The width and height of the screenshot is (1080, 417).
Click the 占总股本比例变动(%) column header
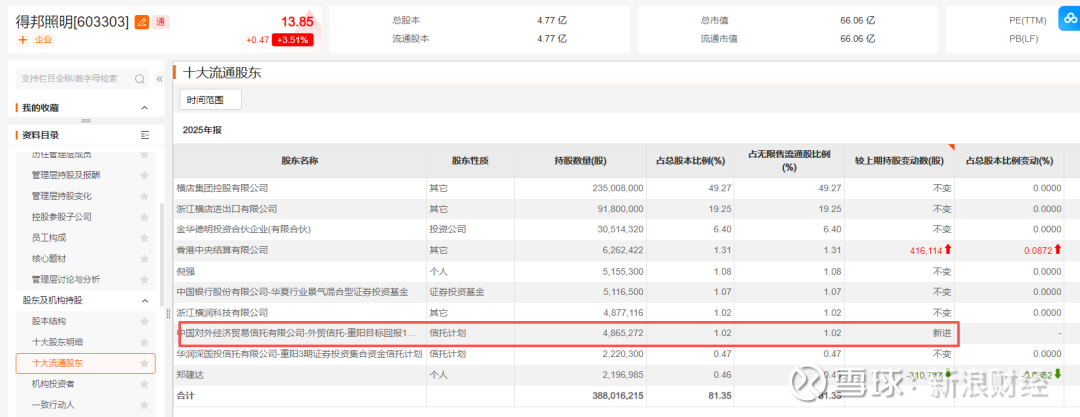pyautogui.click(x=1010, y=161)
